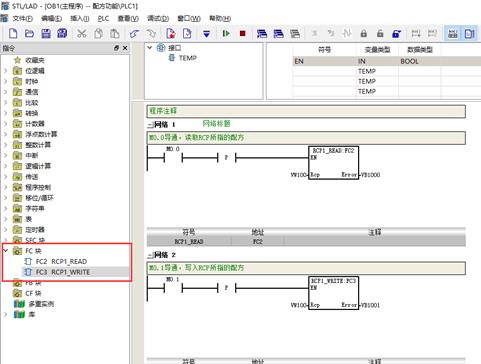
Task: Open the 调试(D) menu
Action: coord(158,18)
